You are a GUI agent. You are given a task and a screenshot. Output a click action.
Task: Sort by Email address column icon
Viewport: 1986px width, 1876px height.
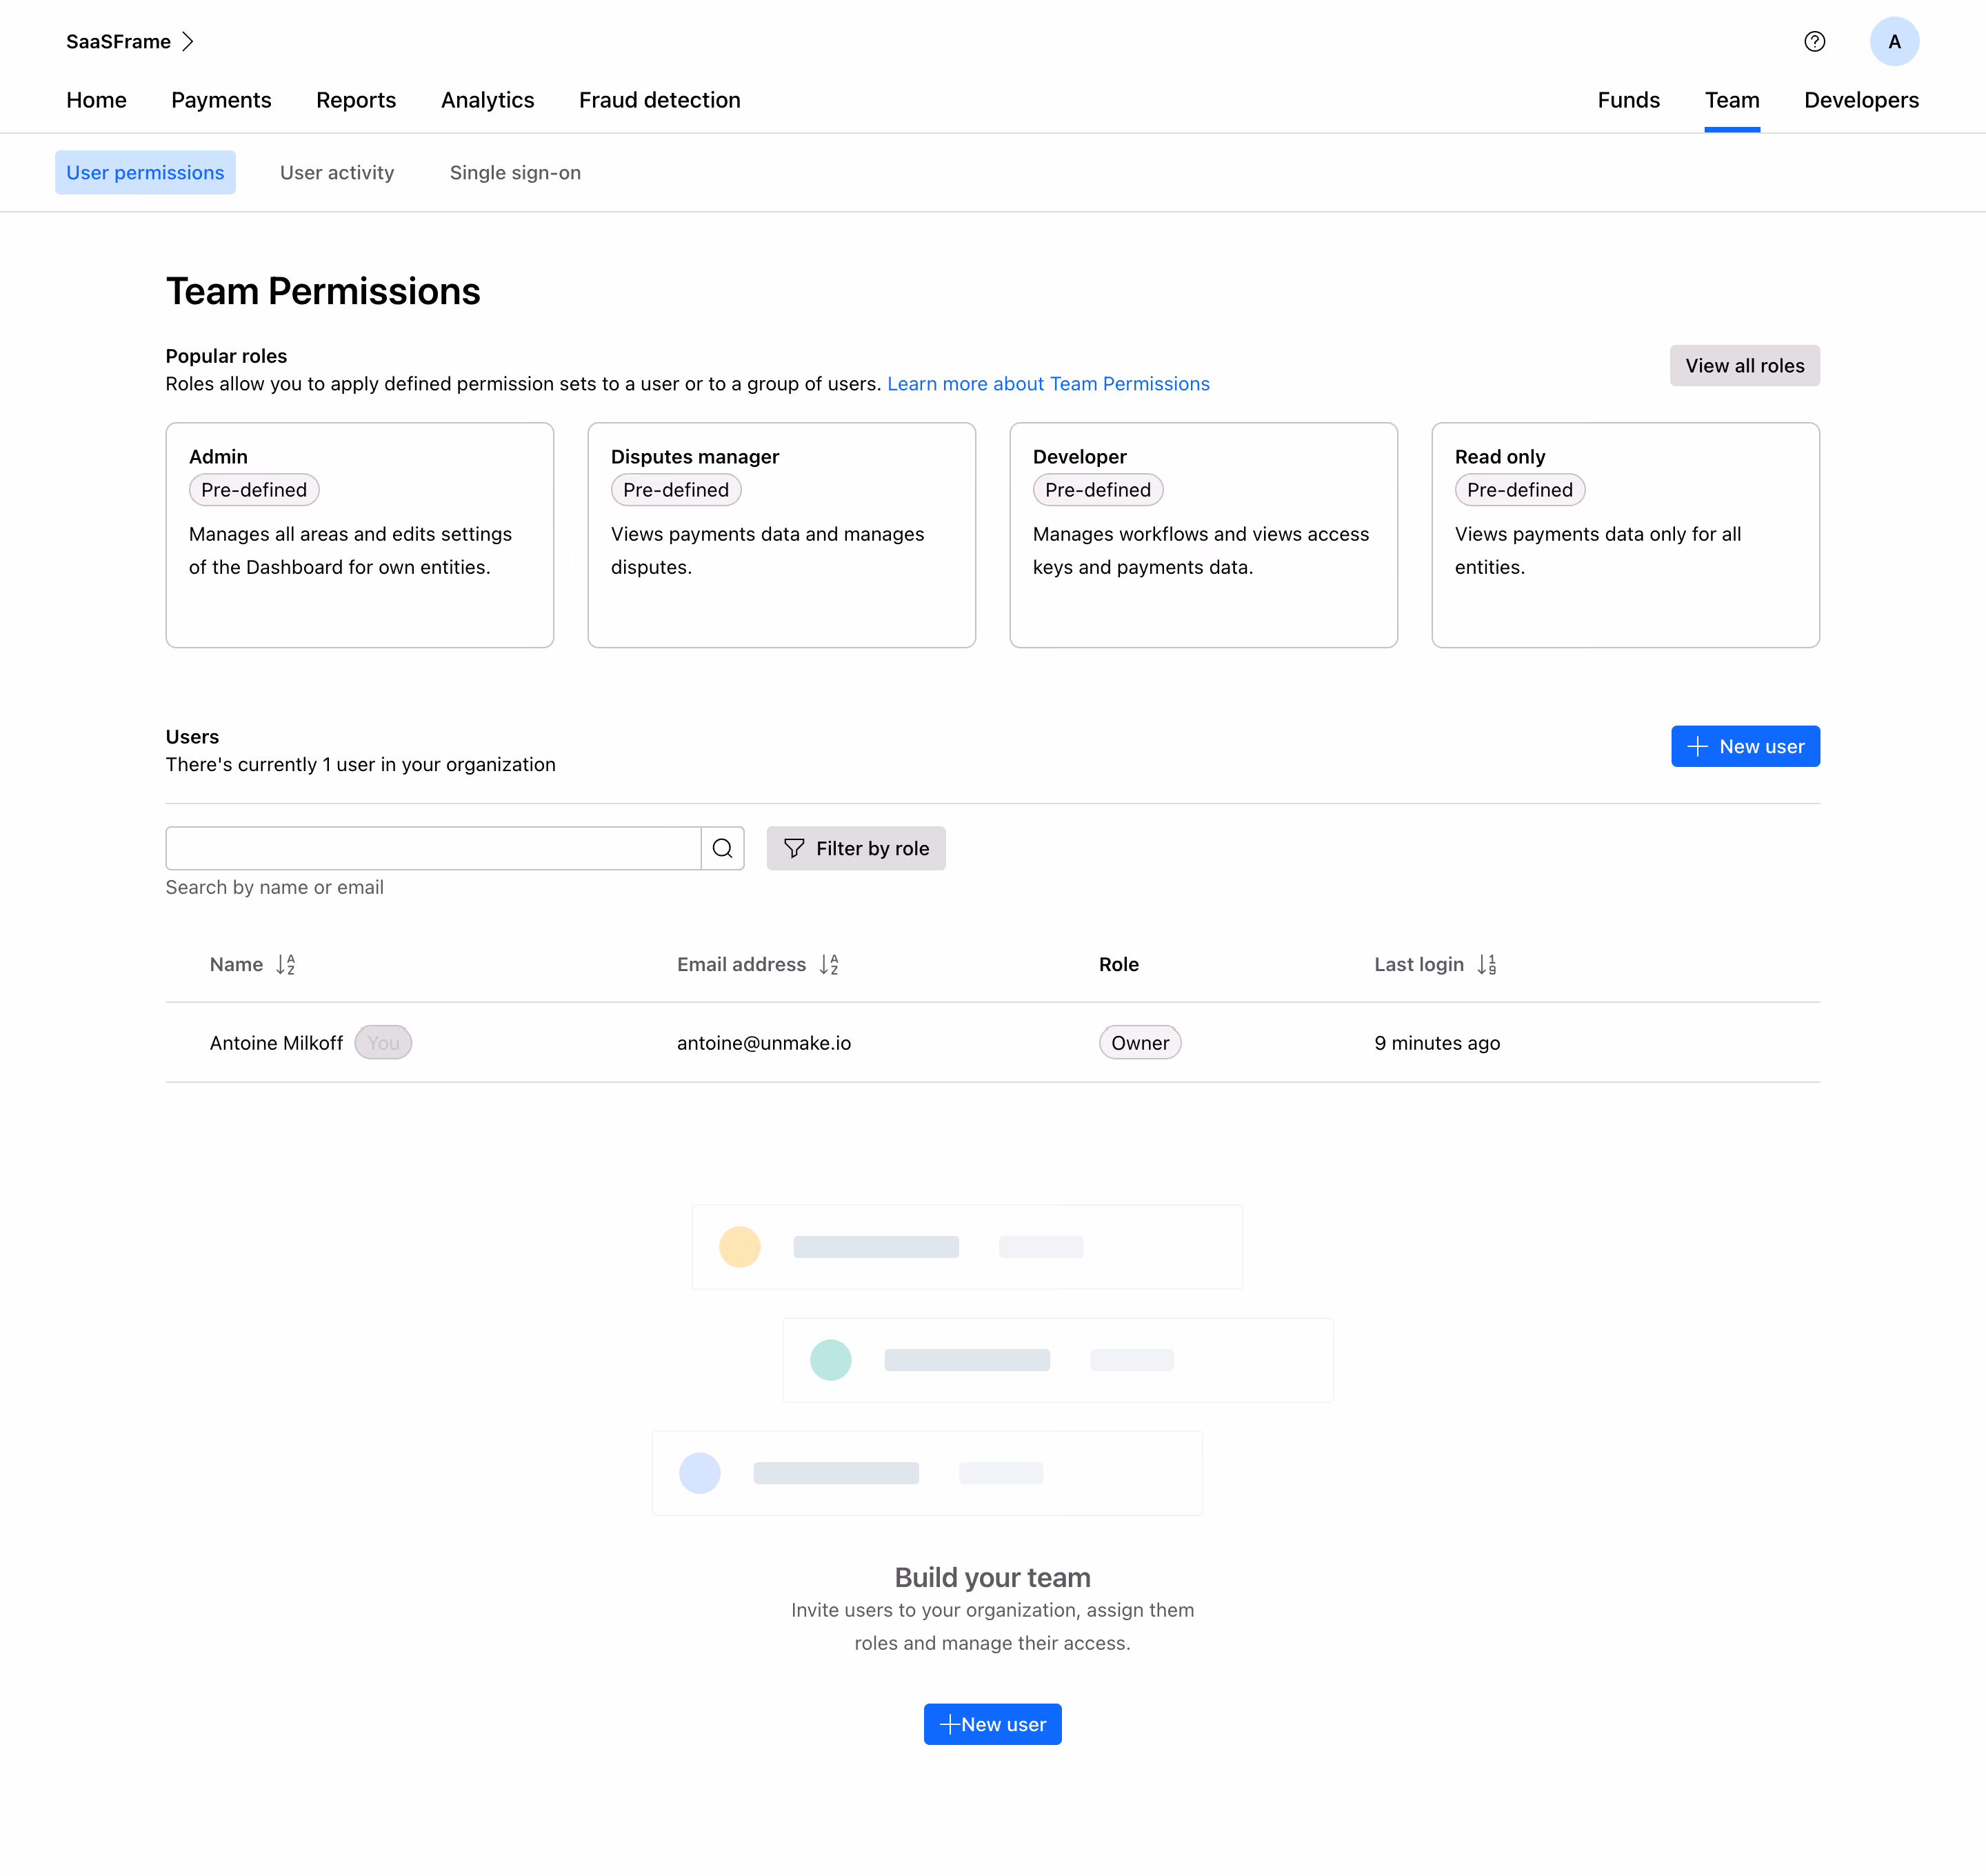click(829, 964)
